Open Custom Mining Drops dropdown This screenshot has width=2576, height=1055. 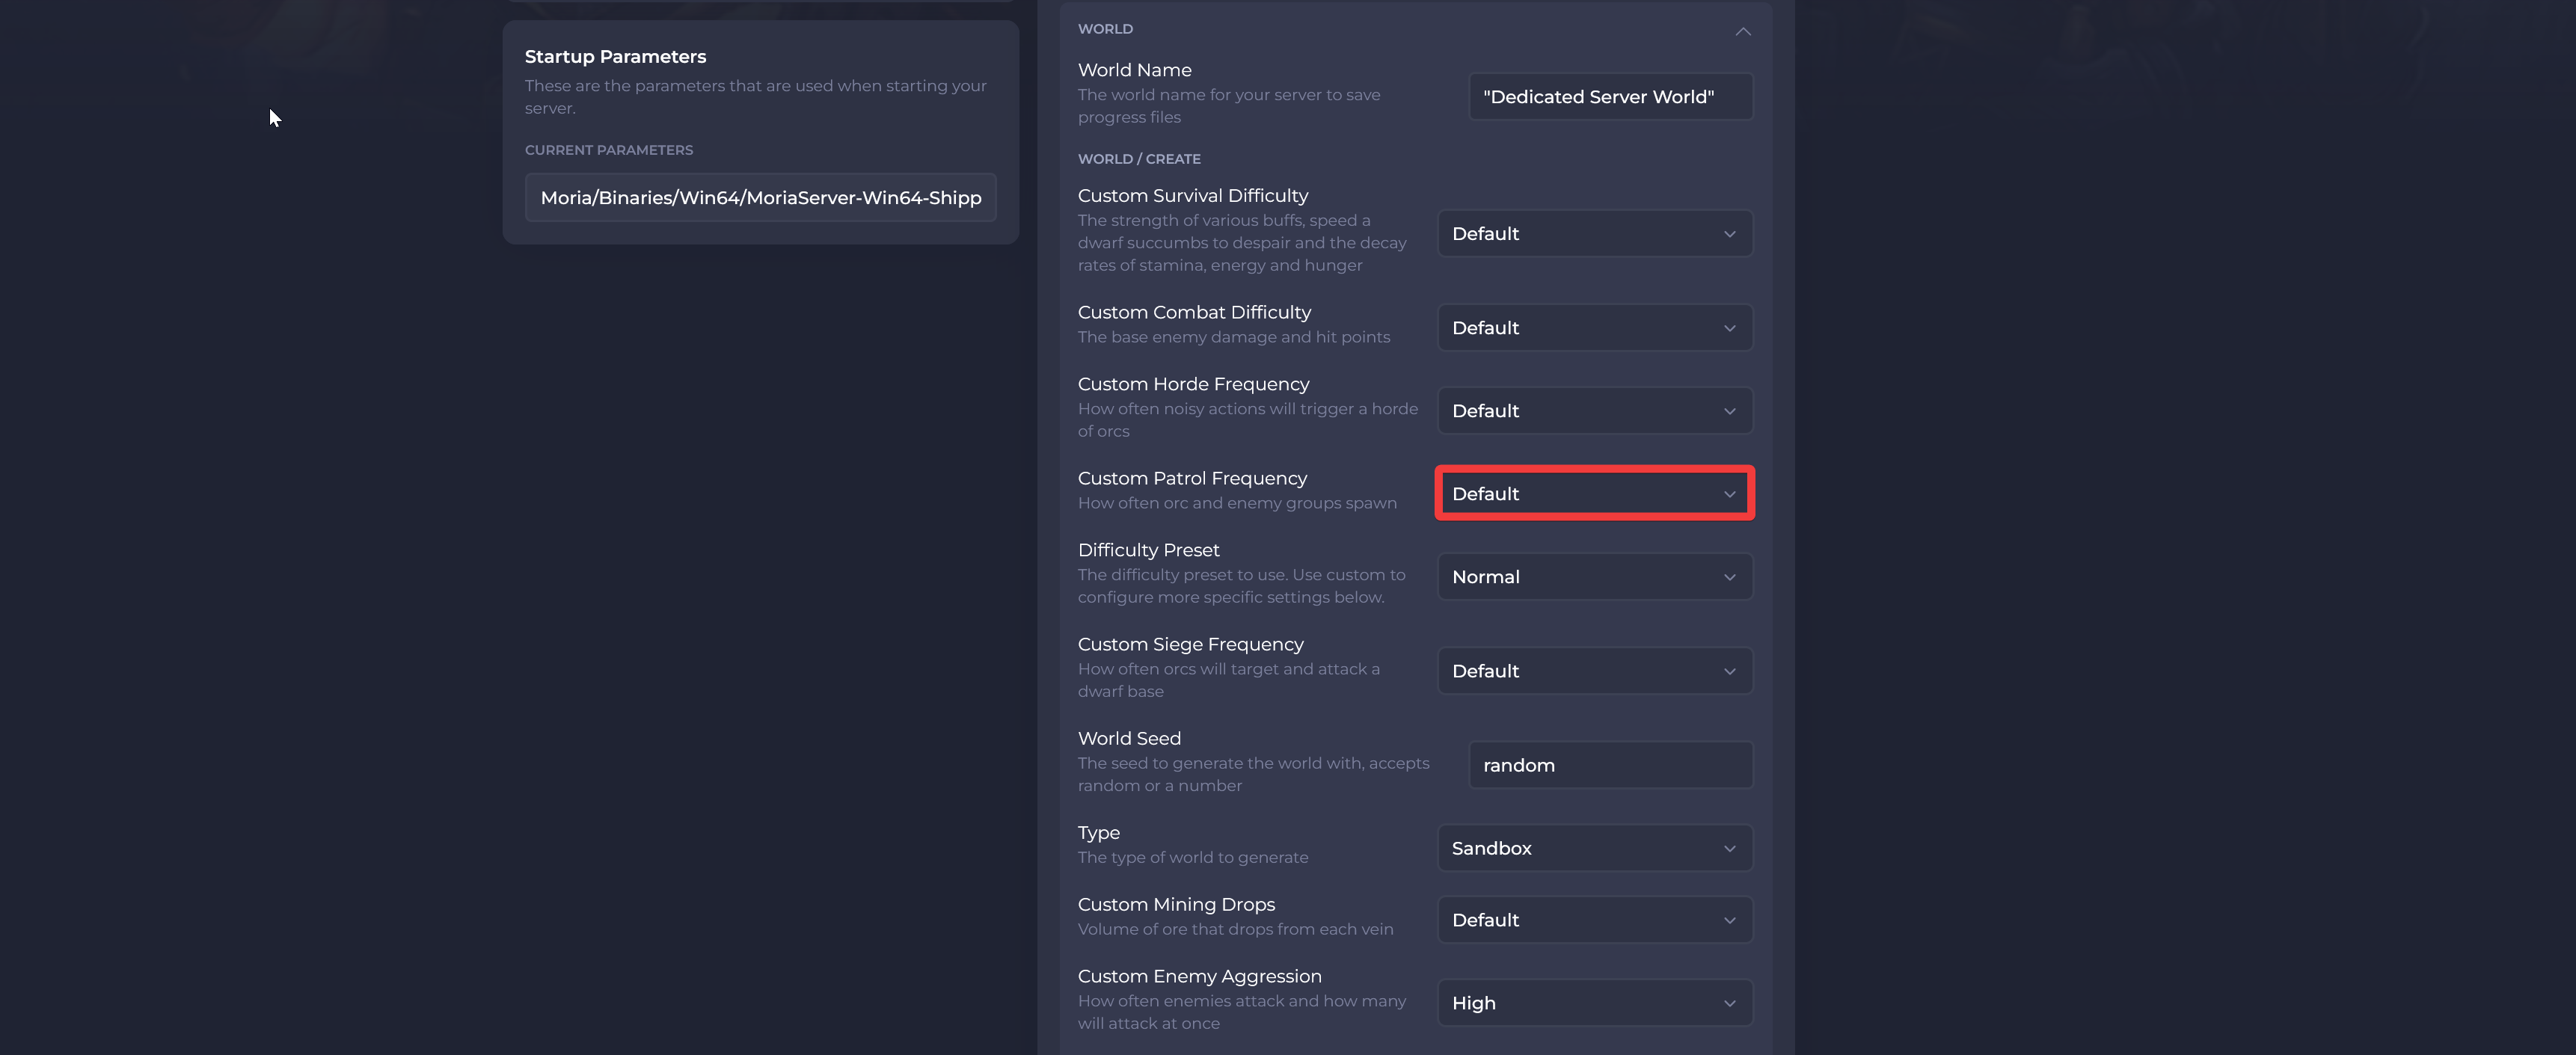click(1595, 920)
